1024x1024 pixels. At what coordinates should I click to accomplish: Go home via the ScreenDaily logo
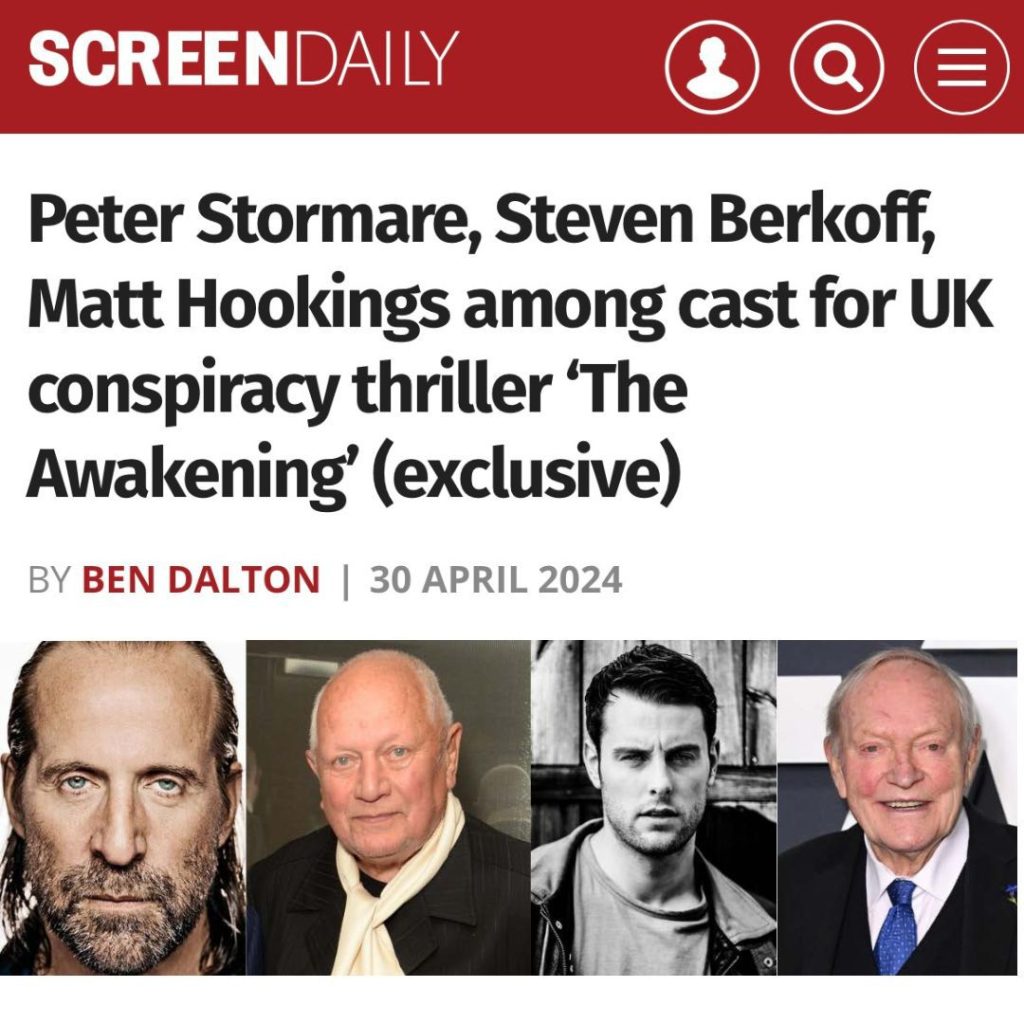point(244,59)
